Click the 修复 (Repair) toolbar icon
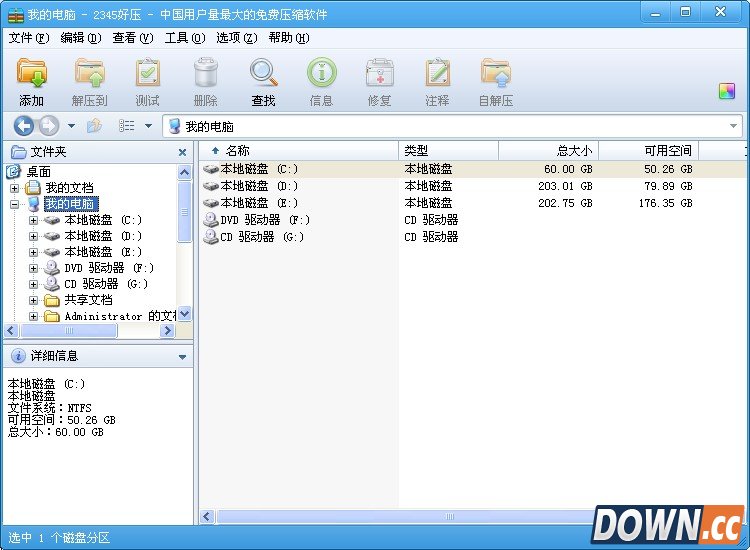This screenshot has width=750, height=550. [x=380, y=81]
